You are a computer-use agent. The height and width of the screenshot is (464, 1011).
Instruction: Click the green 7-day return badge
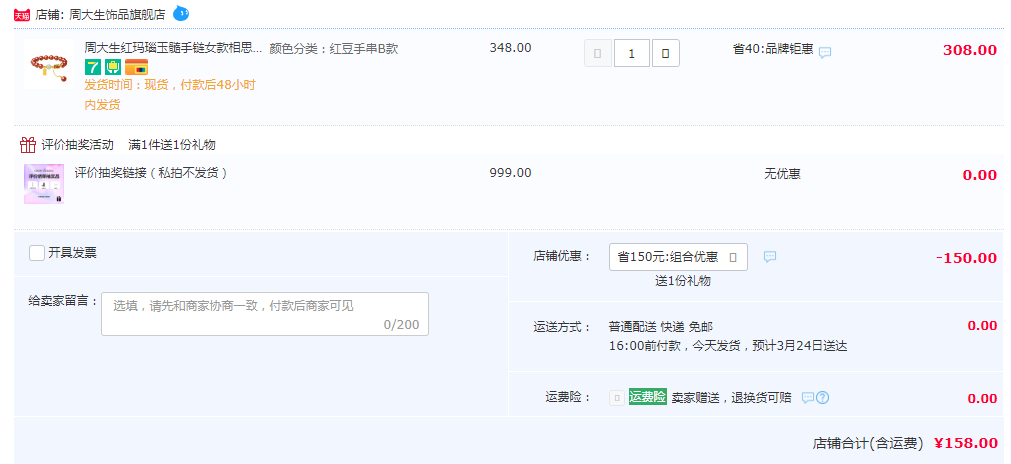click(93, 67)
